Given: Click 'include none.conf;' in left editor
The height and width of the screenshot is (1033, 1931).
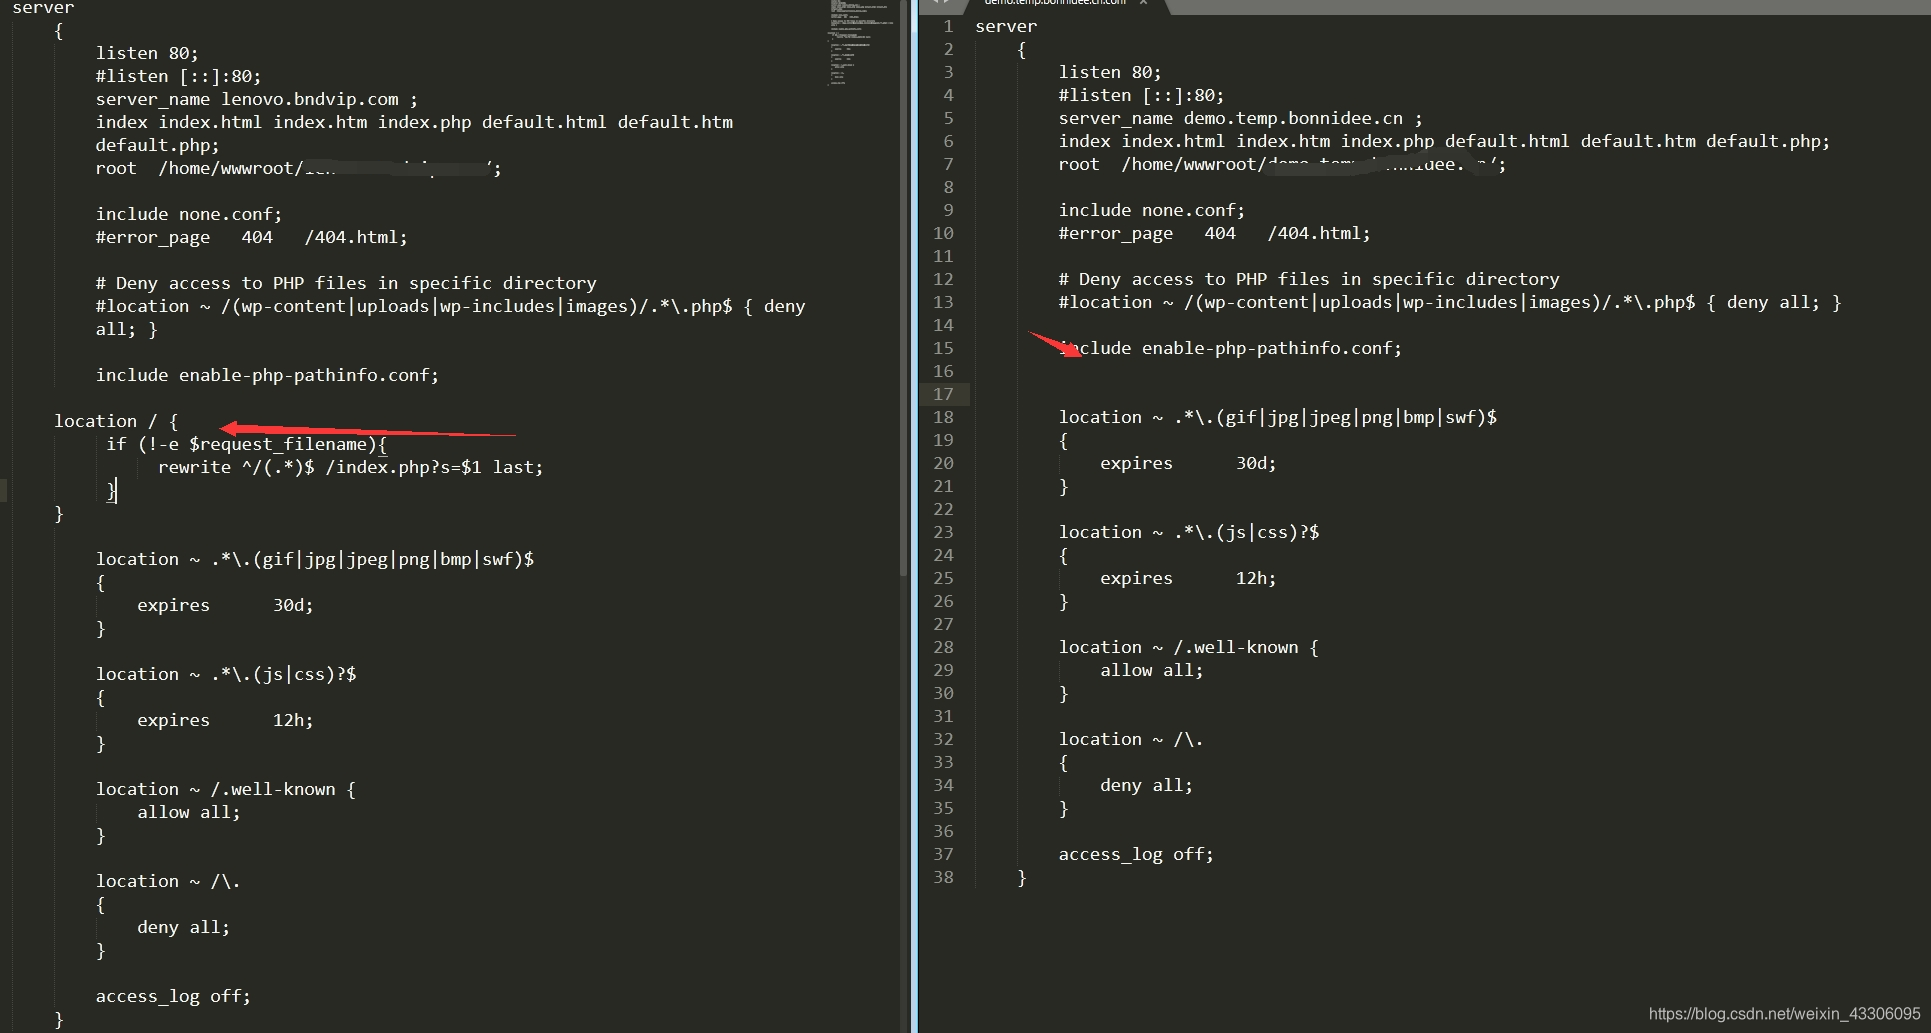Looking at the screenshot, I should coord(189,214).
